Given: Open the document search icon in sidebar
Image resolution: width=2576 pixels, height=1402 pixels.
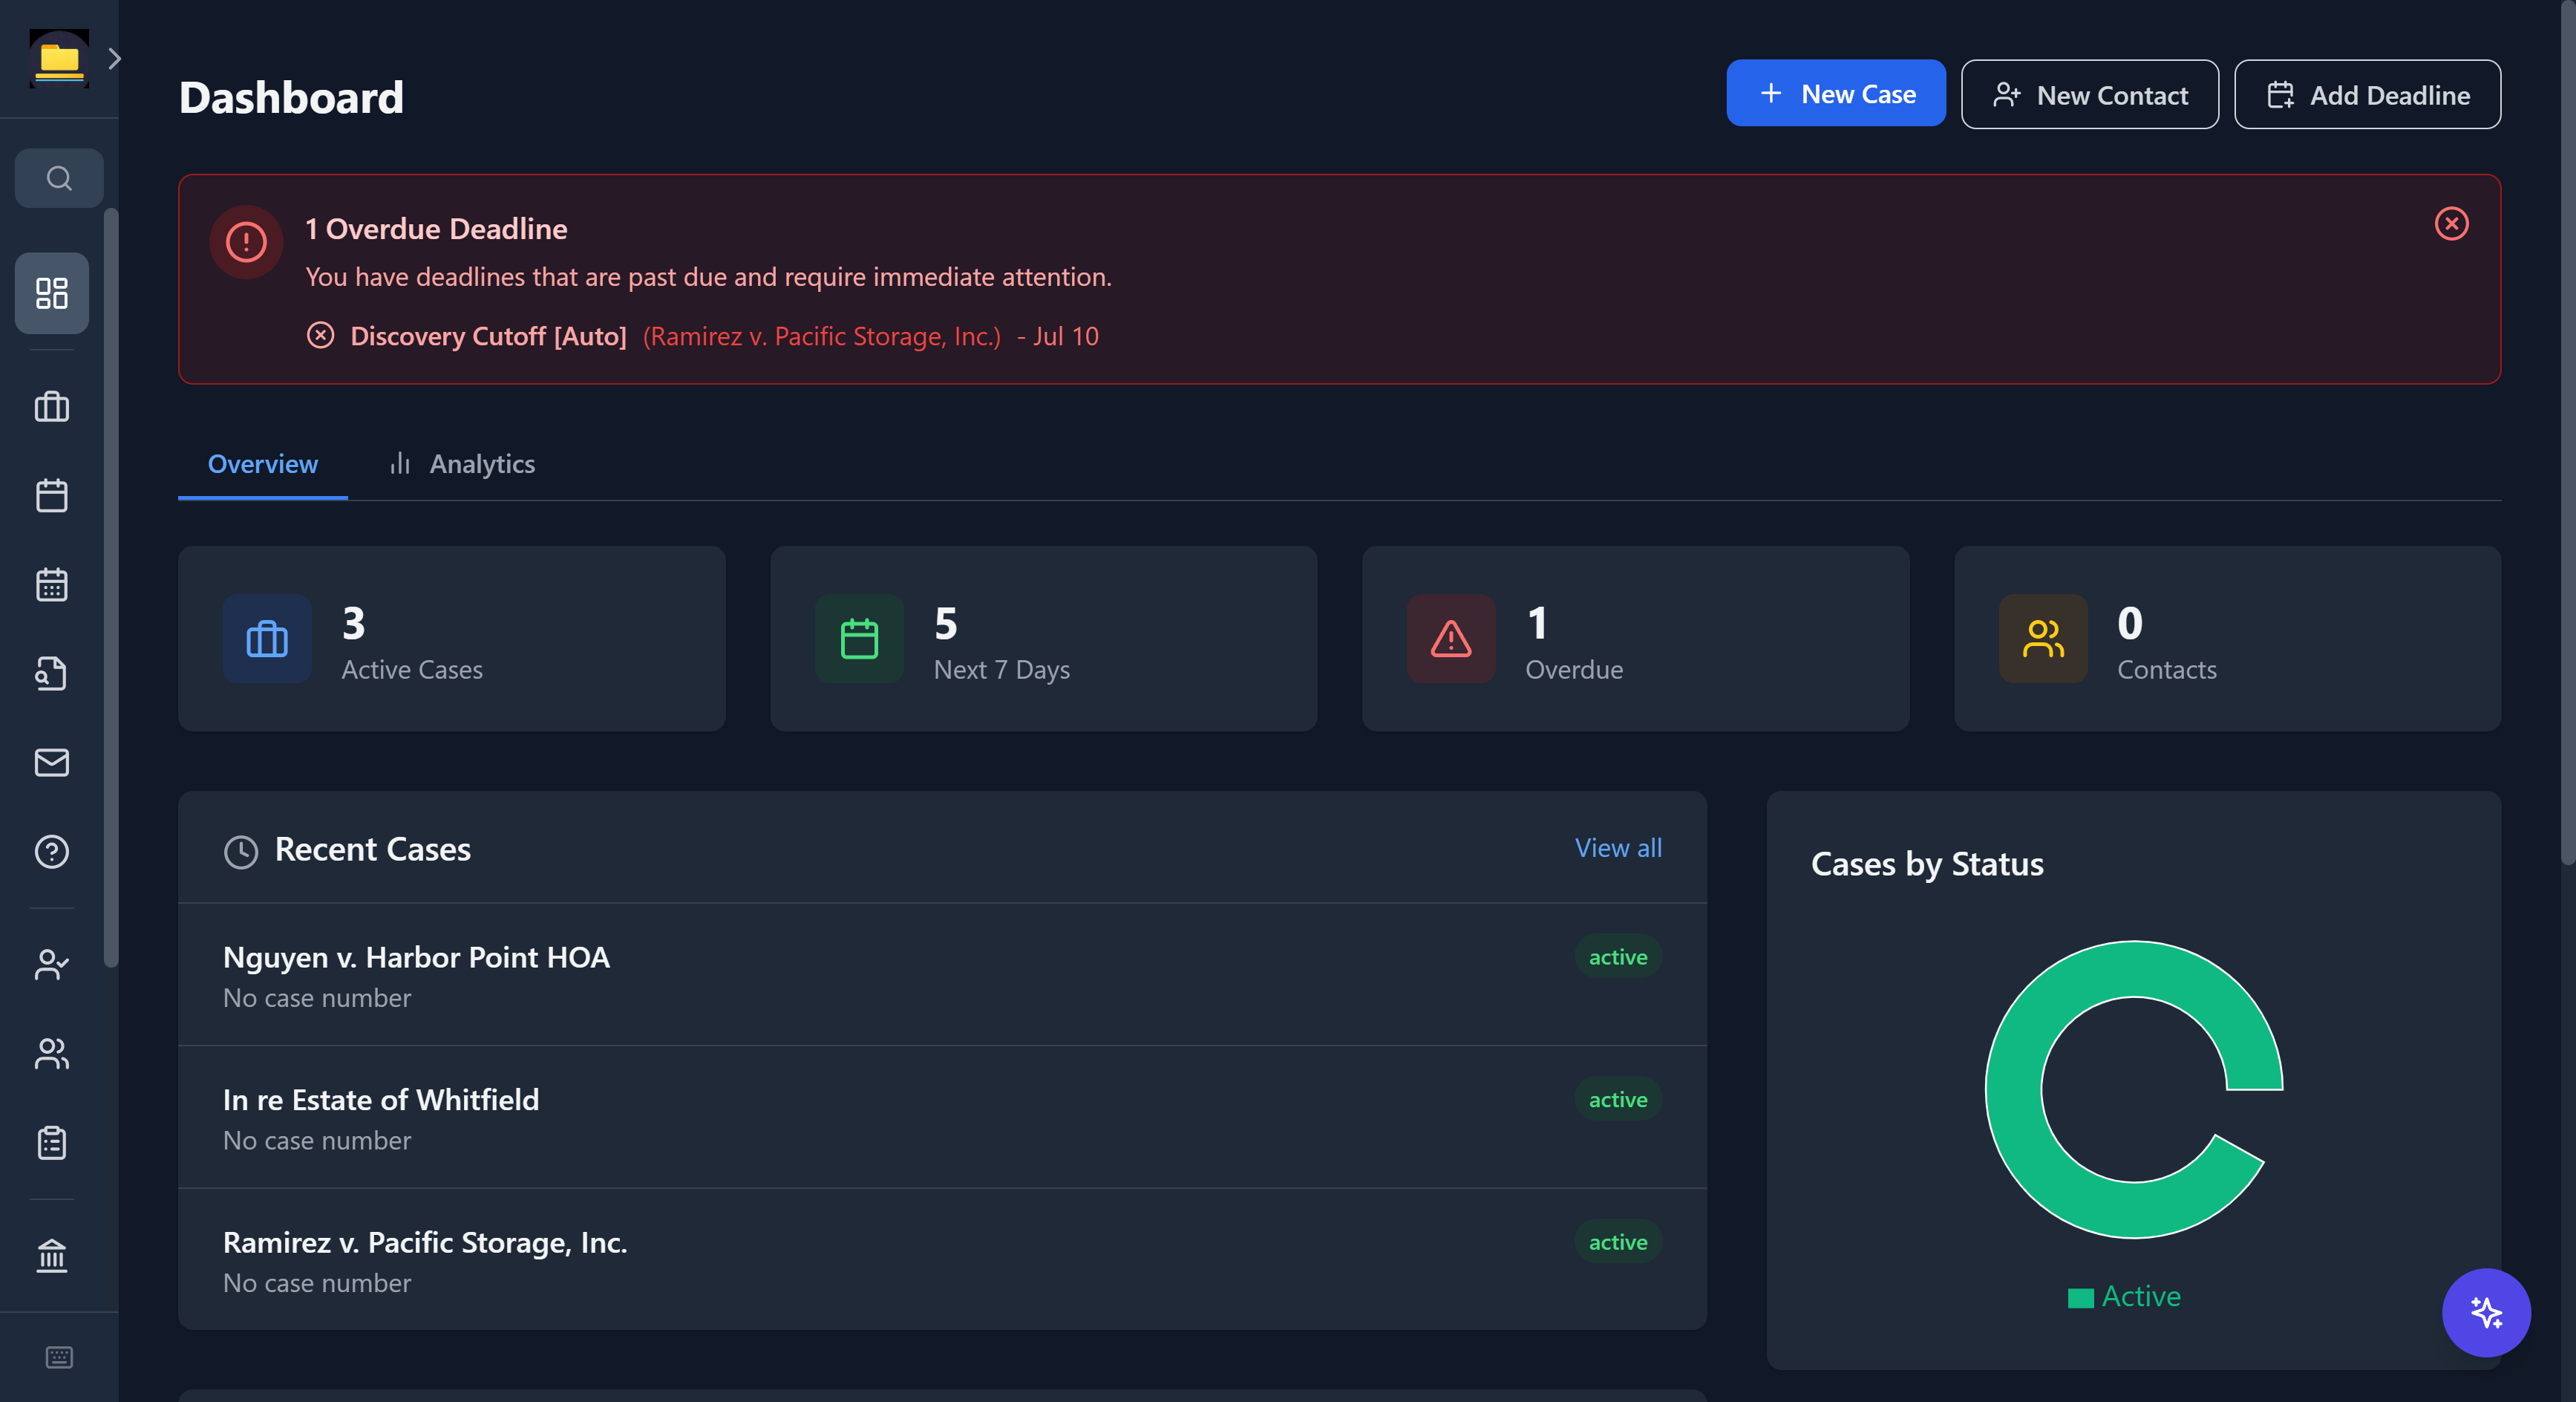Looking at the screenshot, I should coord(52,673).
